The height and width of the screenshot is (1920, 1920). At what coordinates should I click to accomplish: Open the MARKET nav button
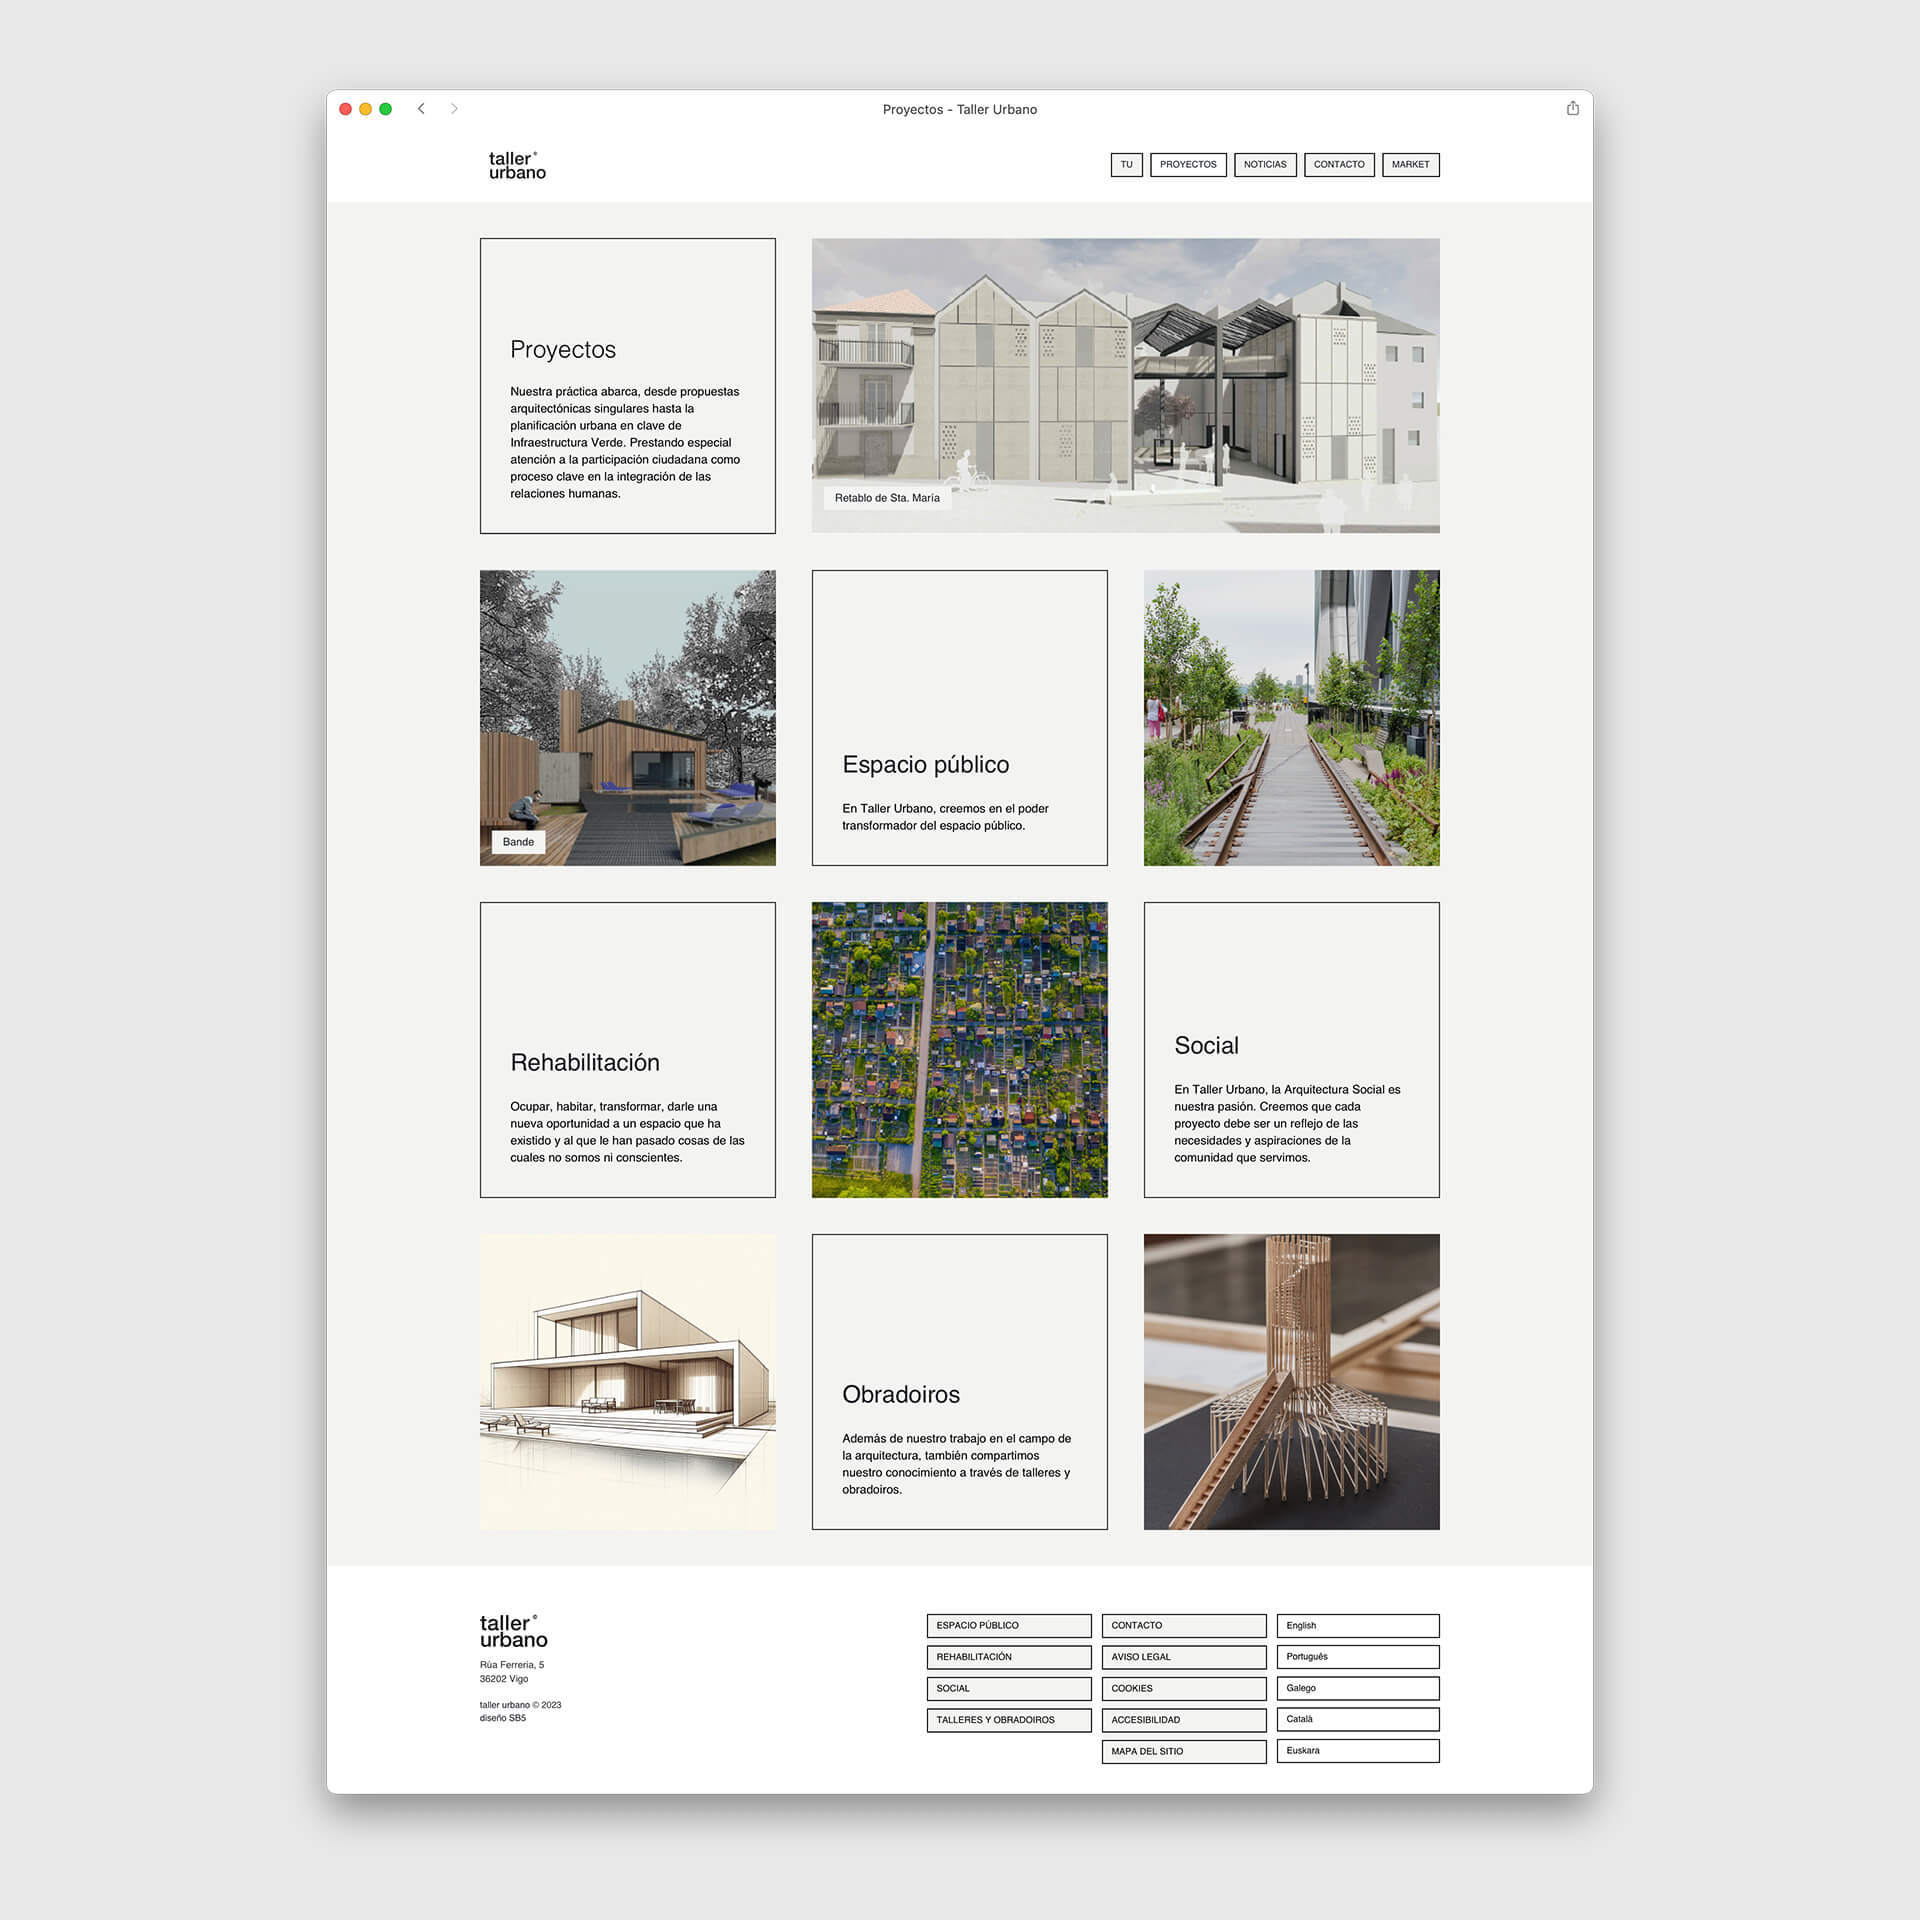(1410, 165)
